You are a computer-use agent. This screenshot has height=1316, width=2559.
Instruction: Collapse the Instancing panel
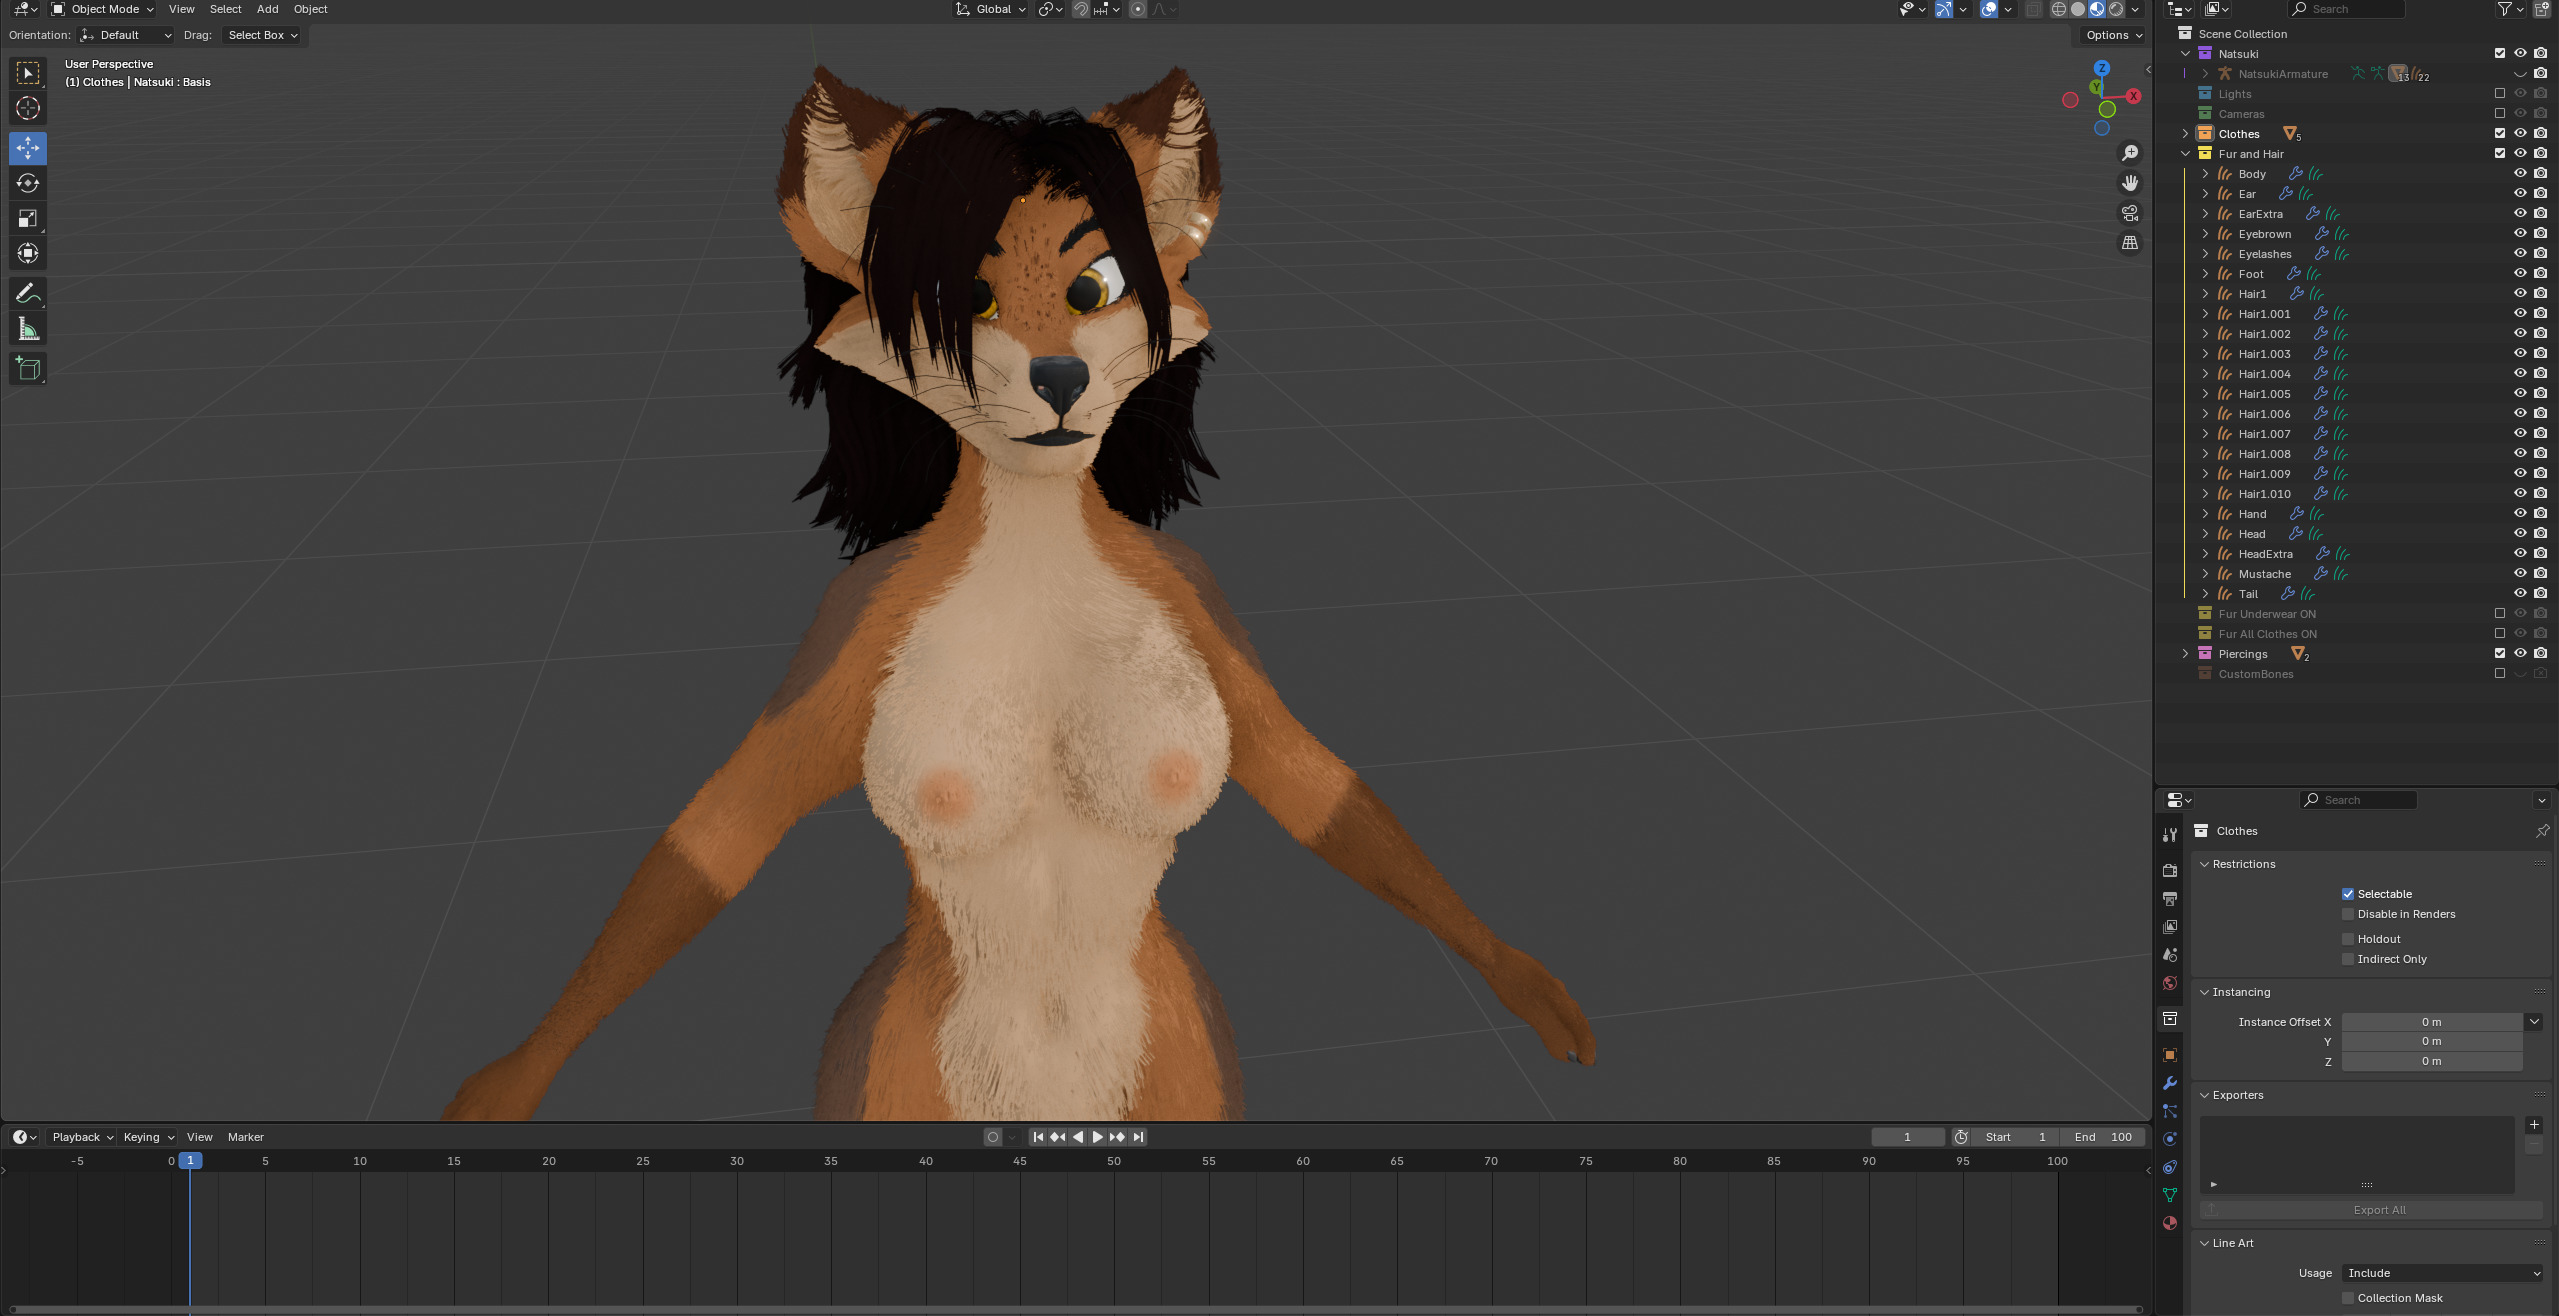2204,992
